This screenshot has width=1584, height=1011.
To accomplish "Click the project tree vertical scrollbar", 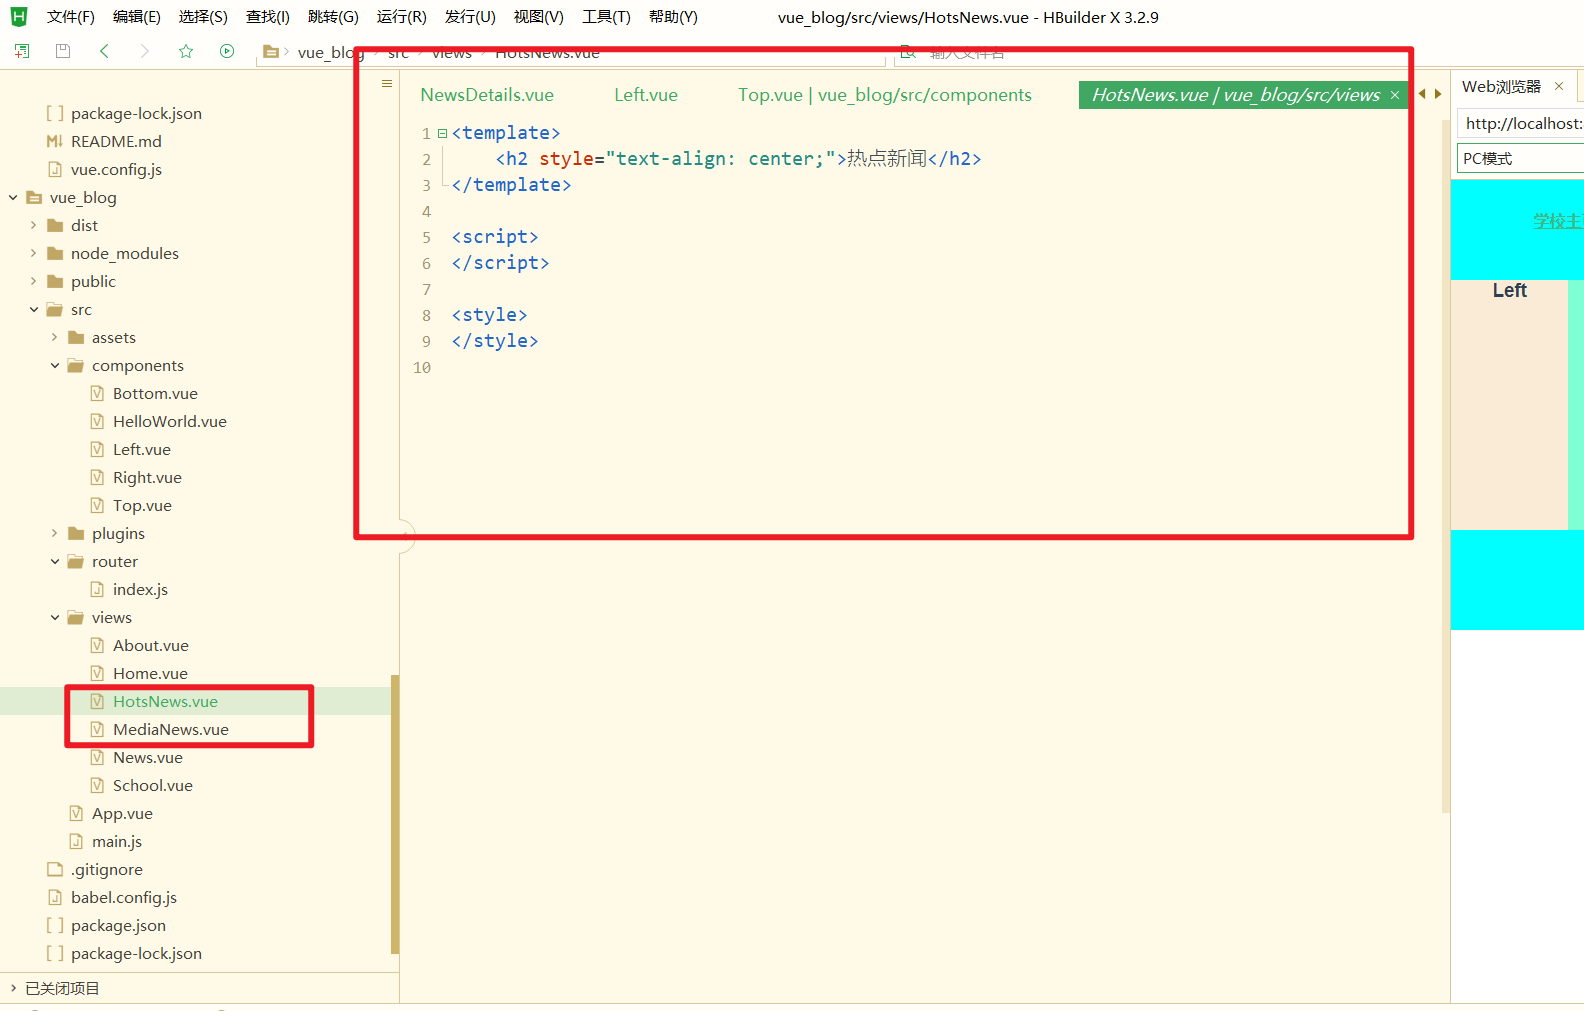I will pyautogui.click(x=395, y=815).
